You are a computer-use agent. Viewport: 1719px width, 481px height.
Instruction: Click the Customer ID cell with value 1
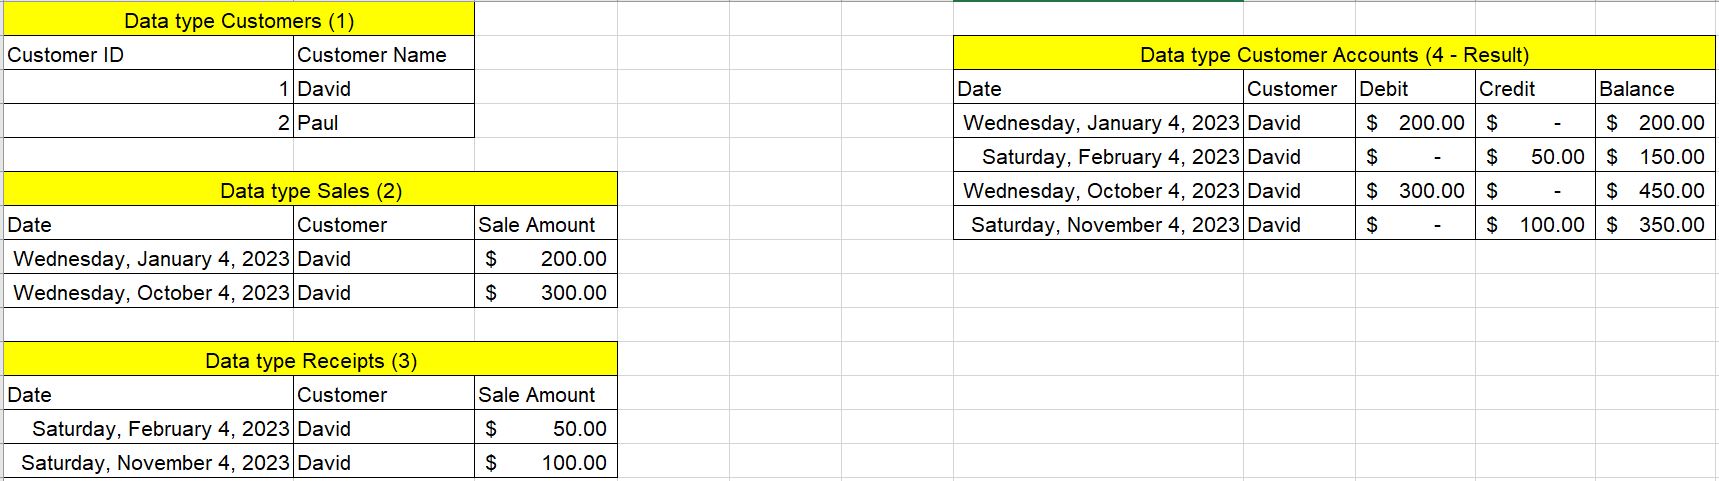click(x=149, y=88)
